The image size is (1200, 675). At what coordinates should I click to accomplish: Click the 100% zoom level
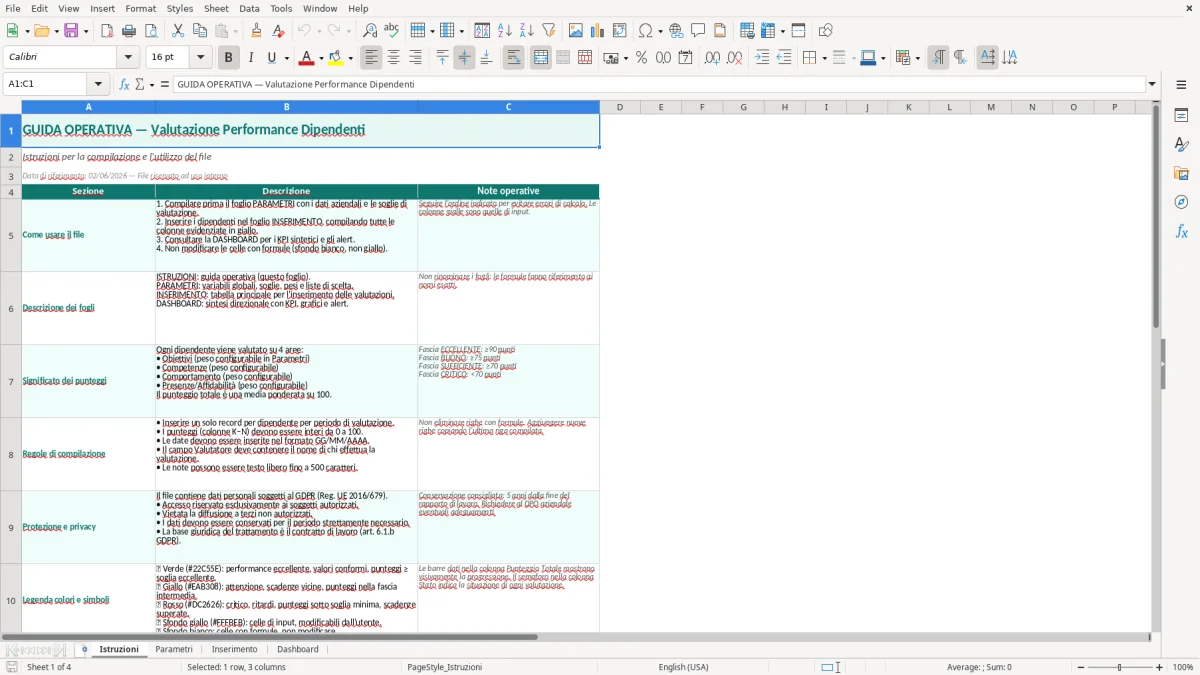(1183, 667)
